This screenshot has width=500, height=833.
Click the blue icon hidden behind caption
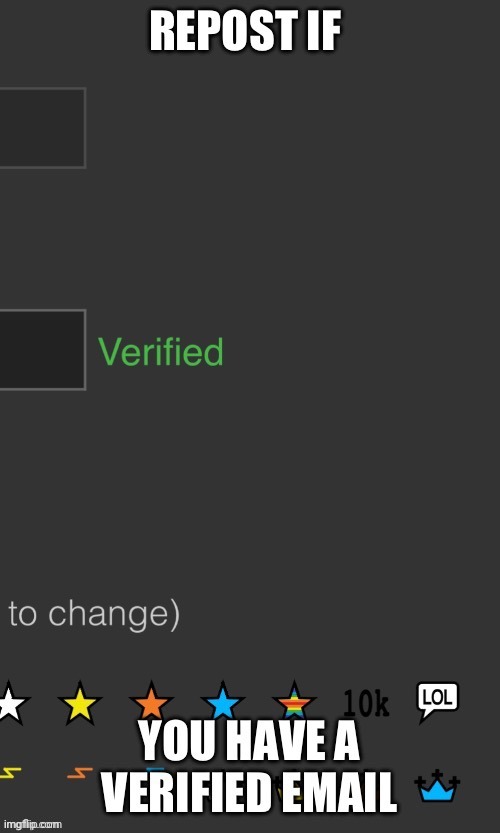pyautogui.click(x=155, y=769)
